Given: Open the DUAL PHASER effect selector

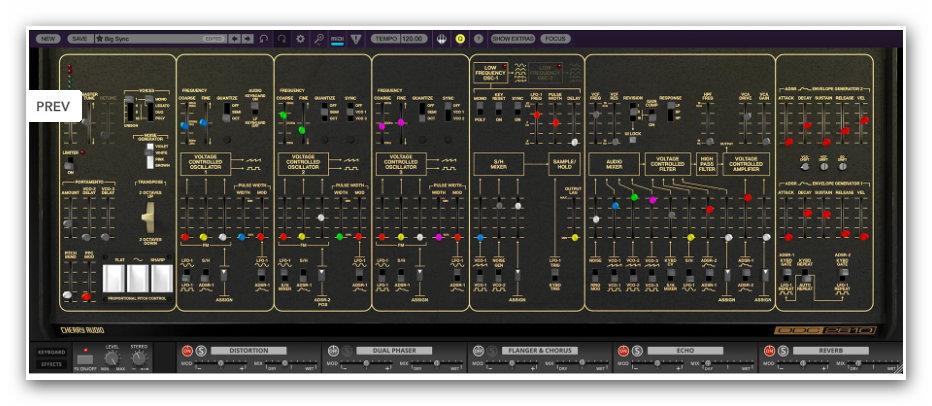Looking at the screenshot, I should coord(394,351).
